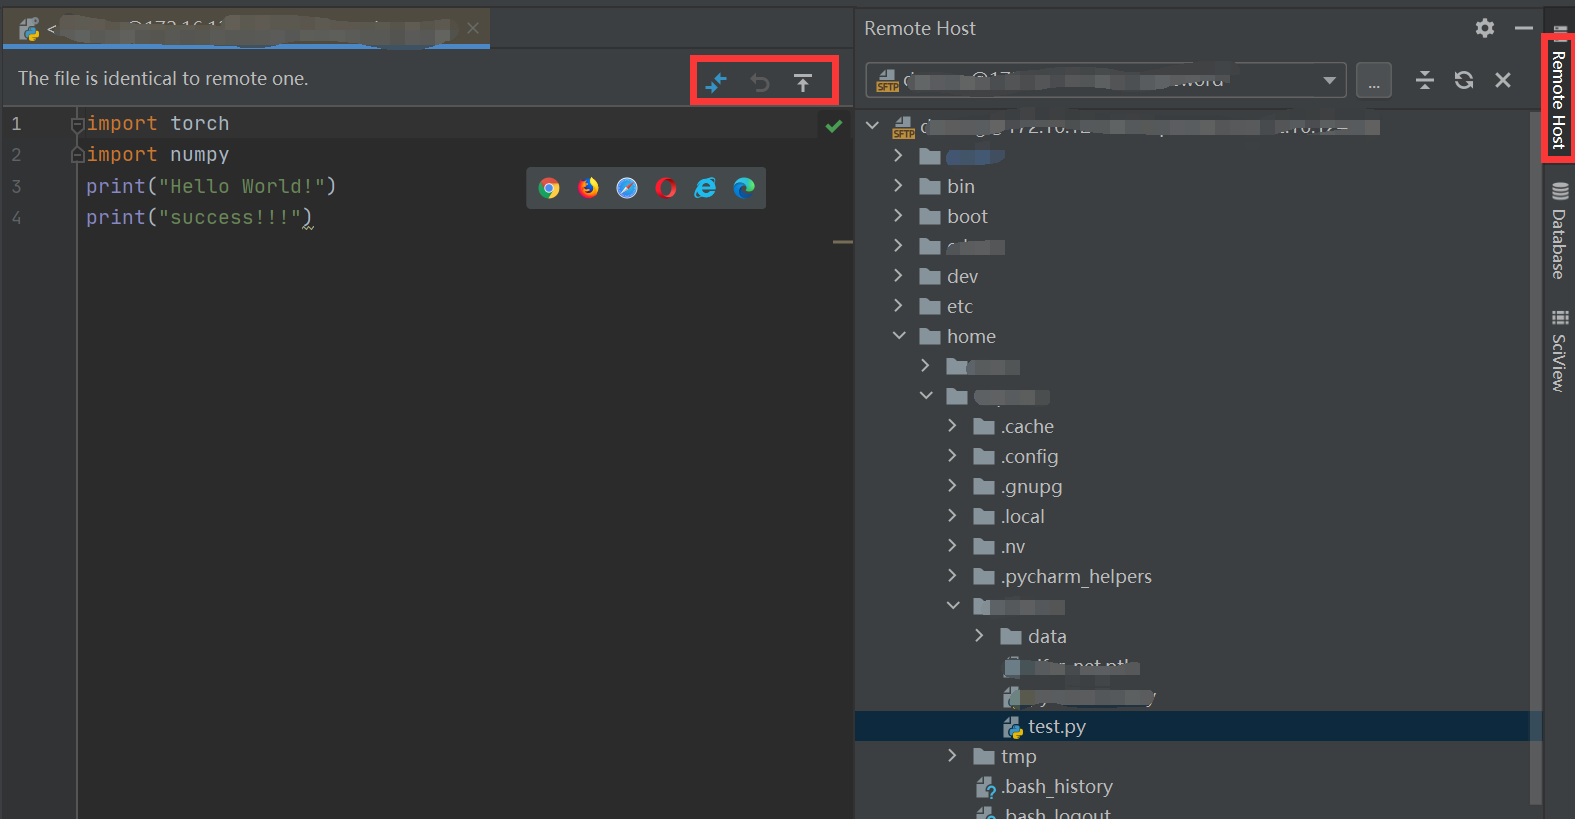Open in Edge browser icon

[744, 188]
